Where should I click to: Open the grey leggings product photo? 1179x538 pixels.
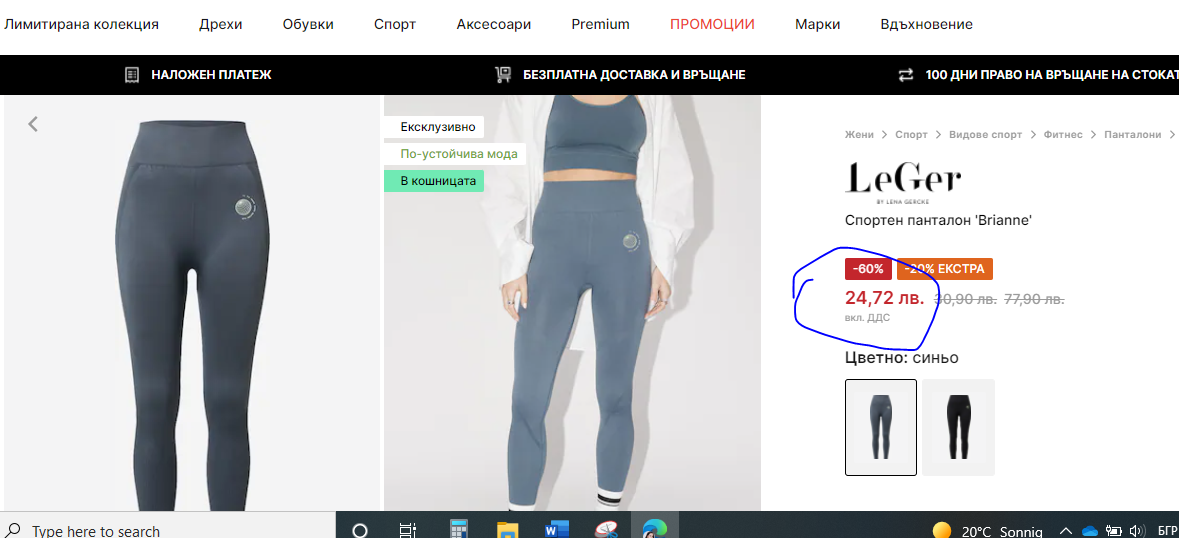point(192,303)
